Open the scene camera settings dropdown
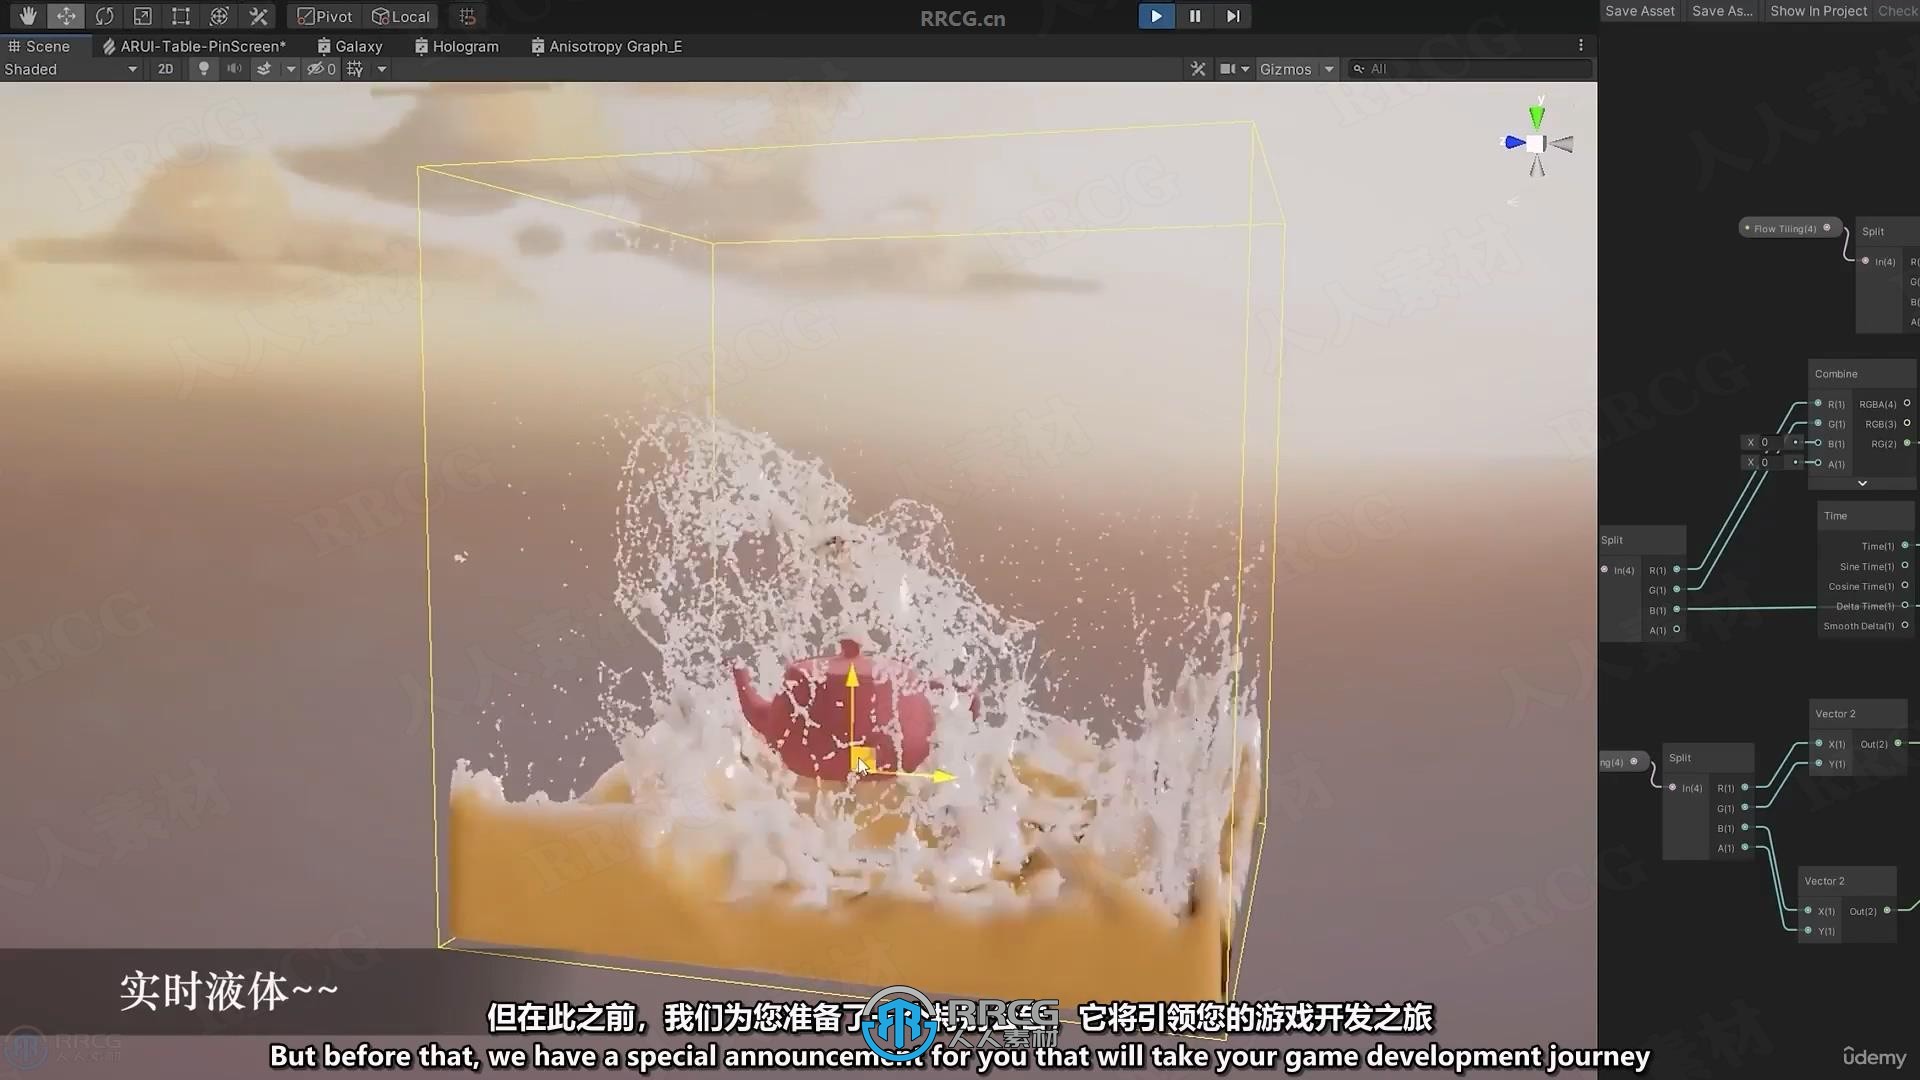The height and width of the screenshot is (1080, 1920). click(1235, 69)
